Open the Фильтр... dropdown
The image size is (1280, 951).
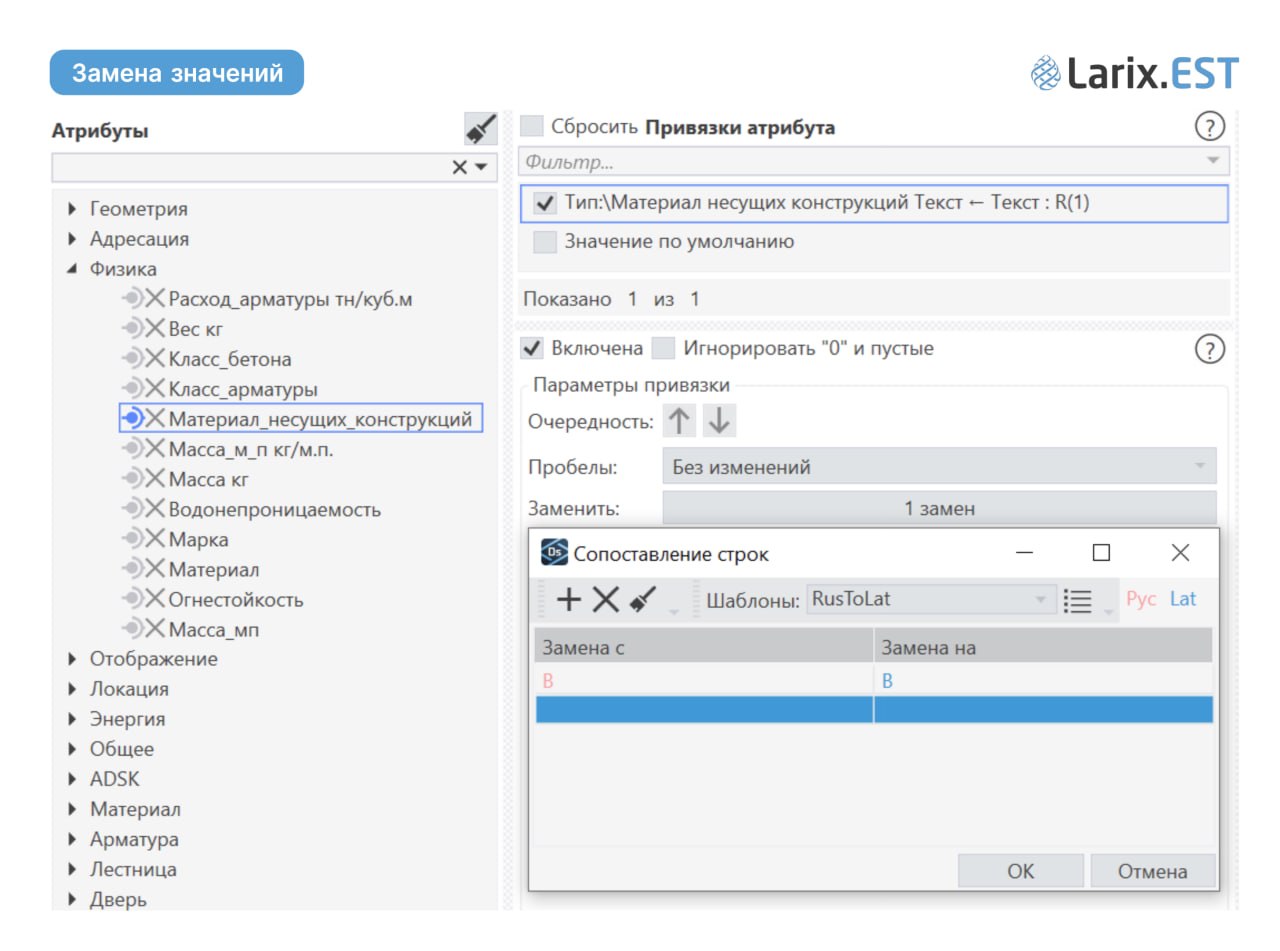[x=1213, y=161]
